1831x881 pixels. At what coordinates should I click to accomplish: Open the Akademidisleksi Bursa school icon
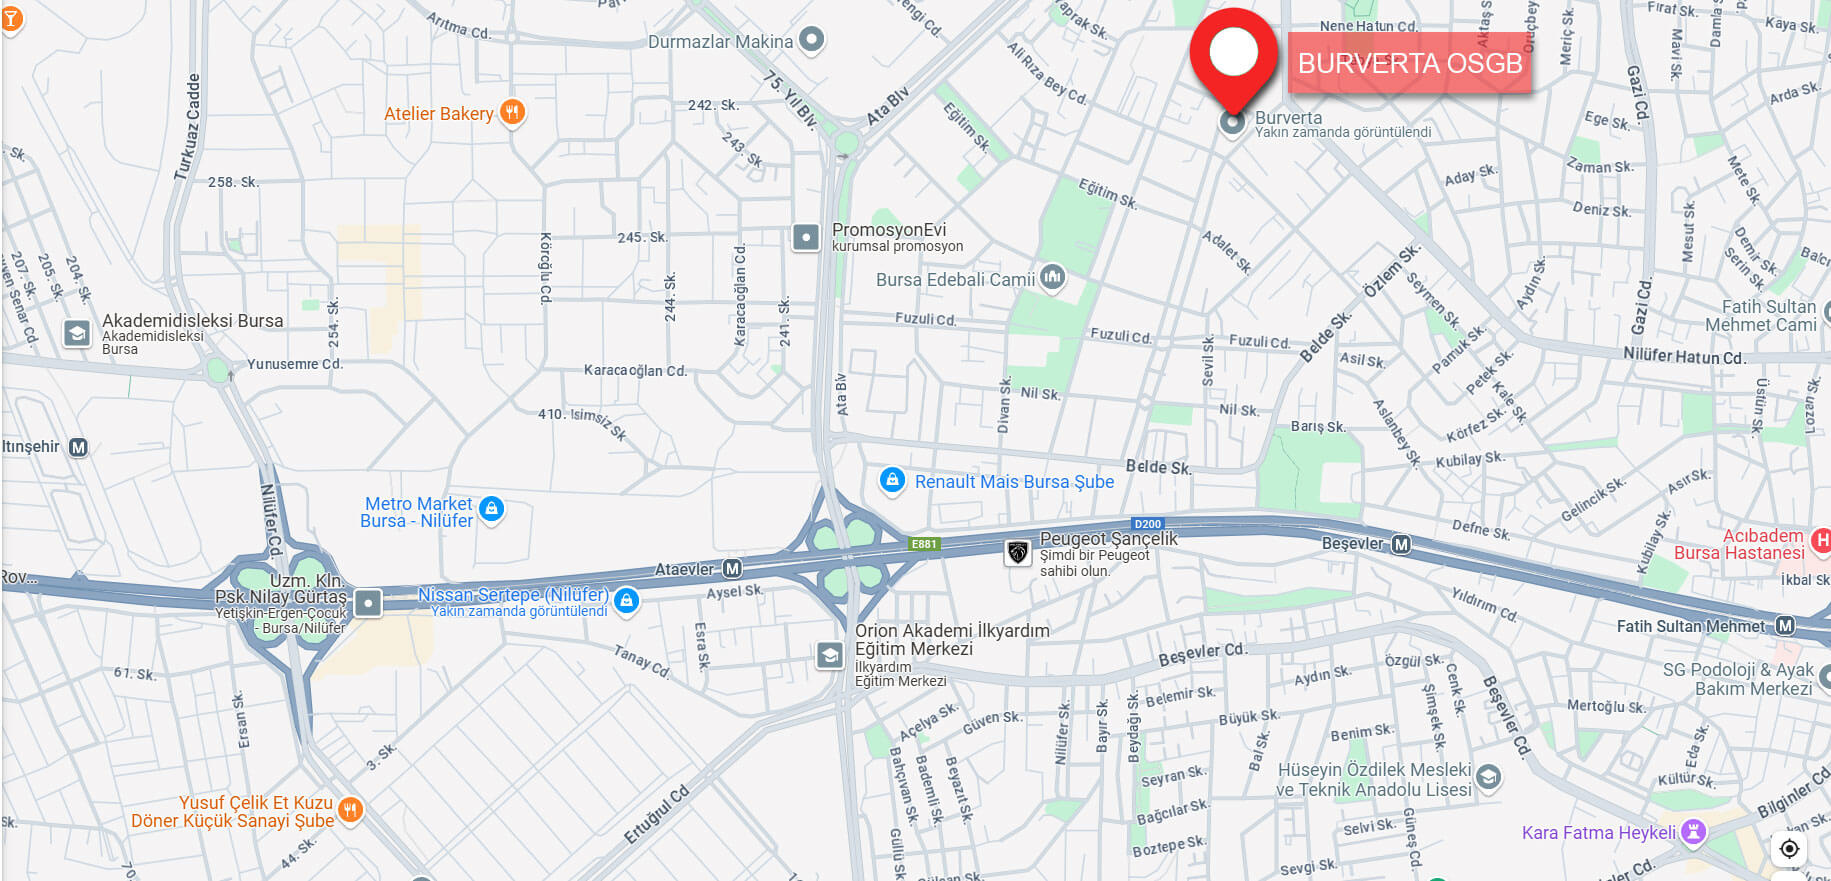pos(77,333)
